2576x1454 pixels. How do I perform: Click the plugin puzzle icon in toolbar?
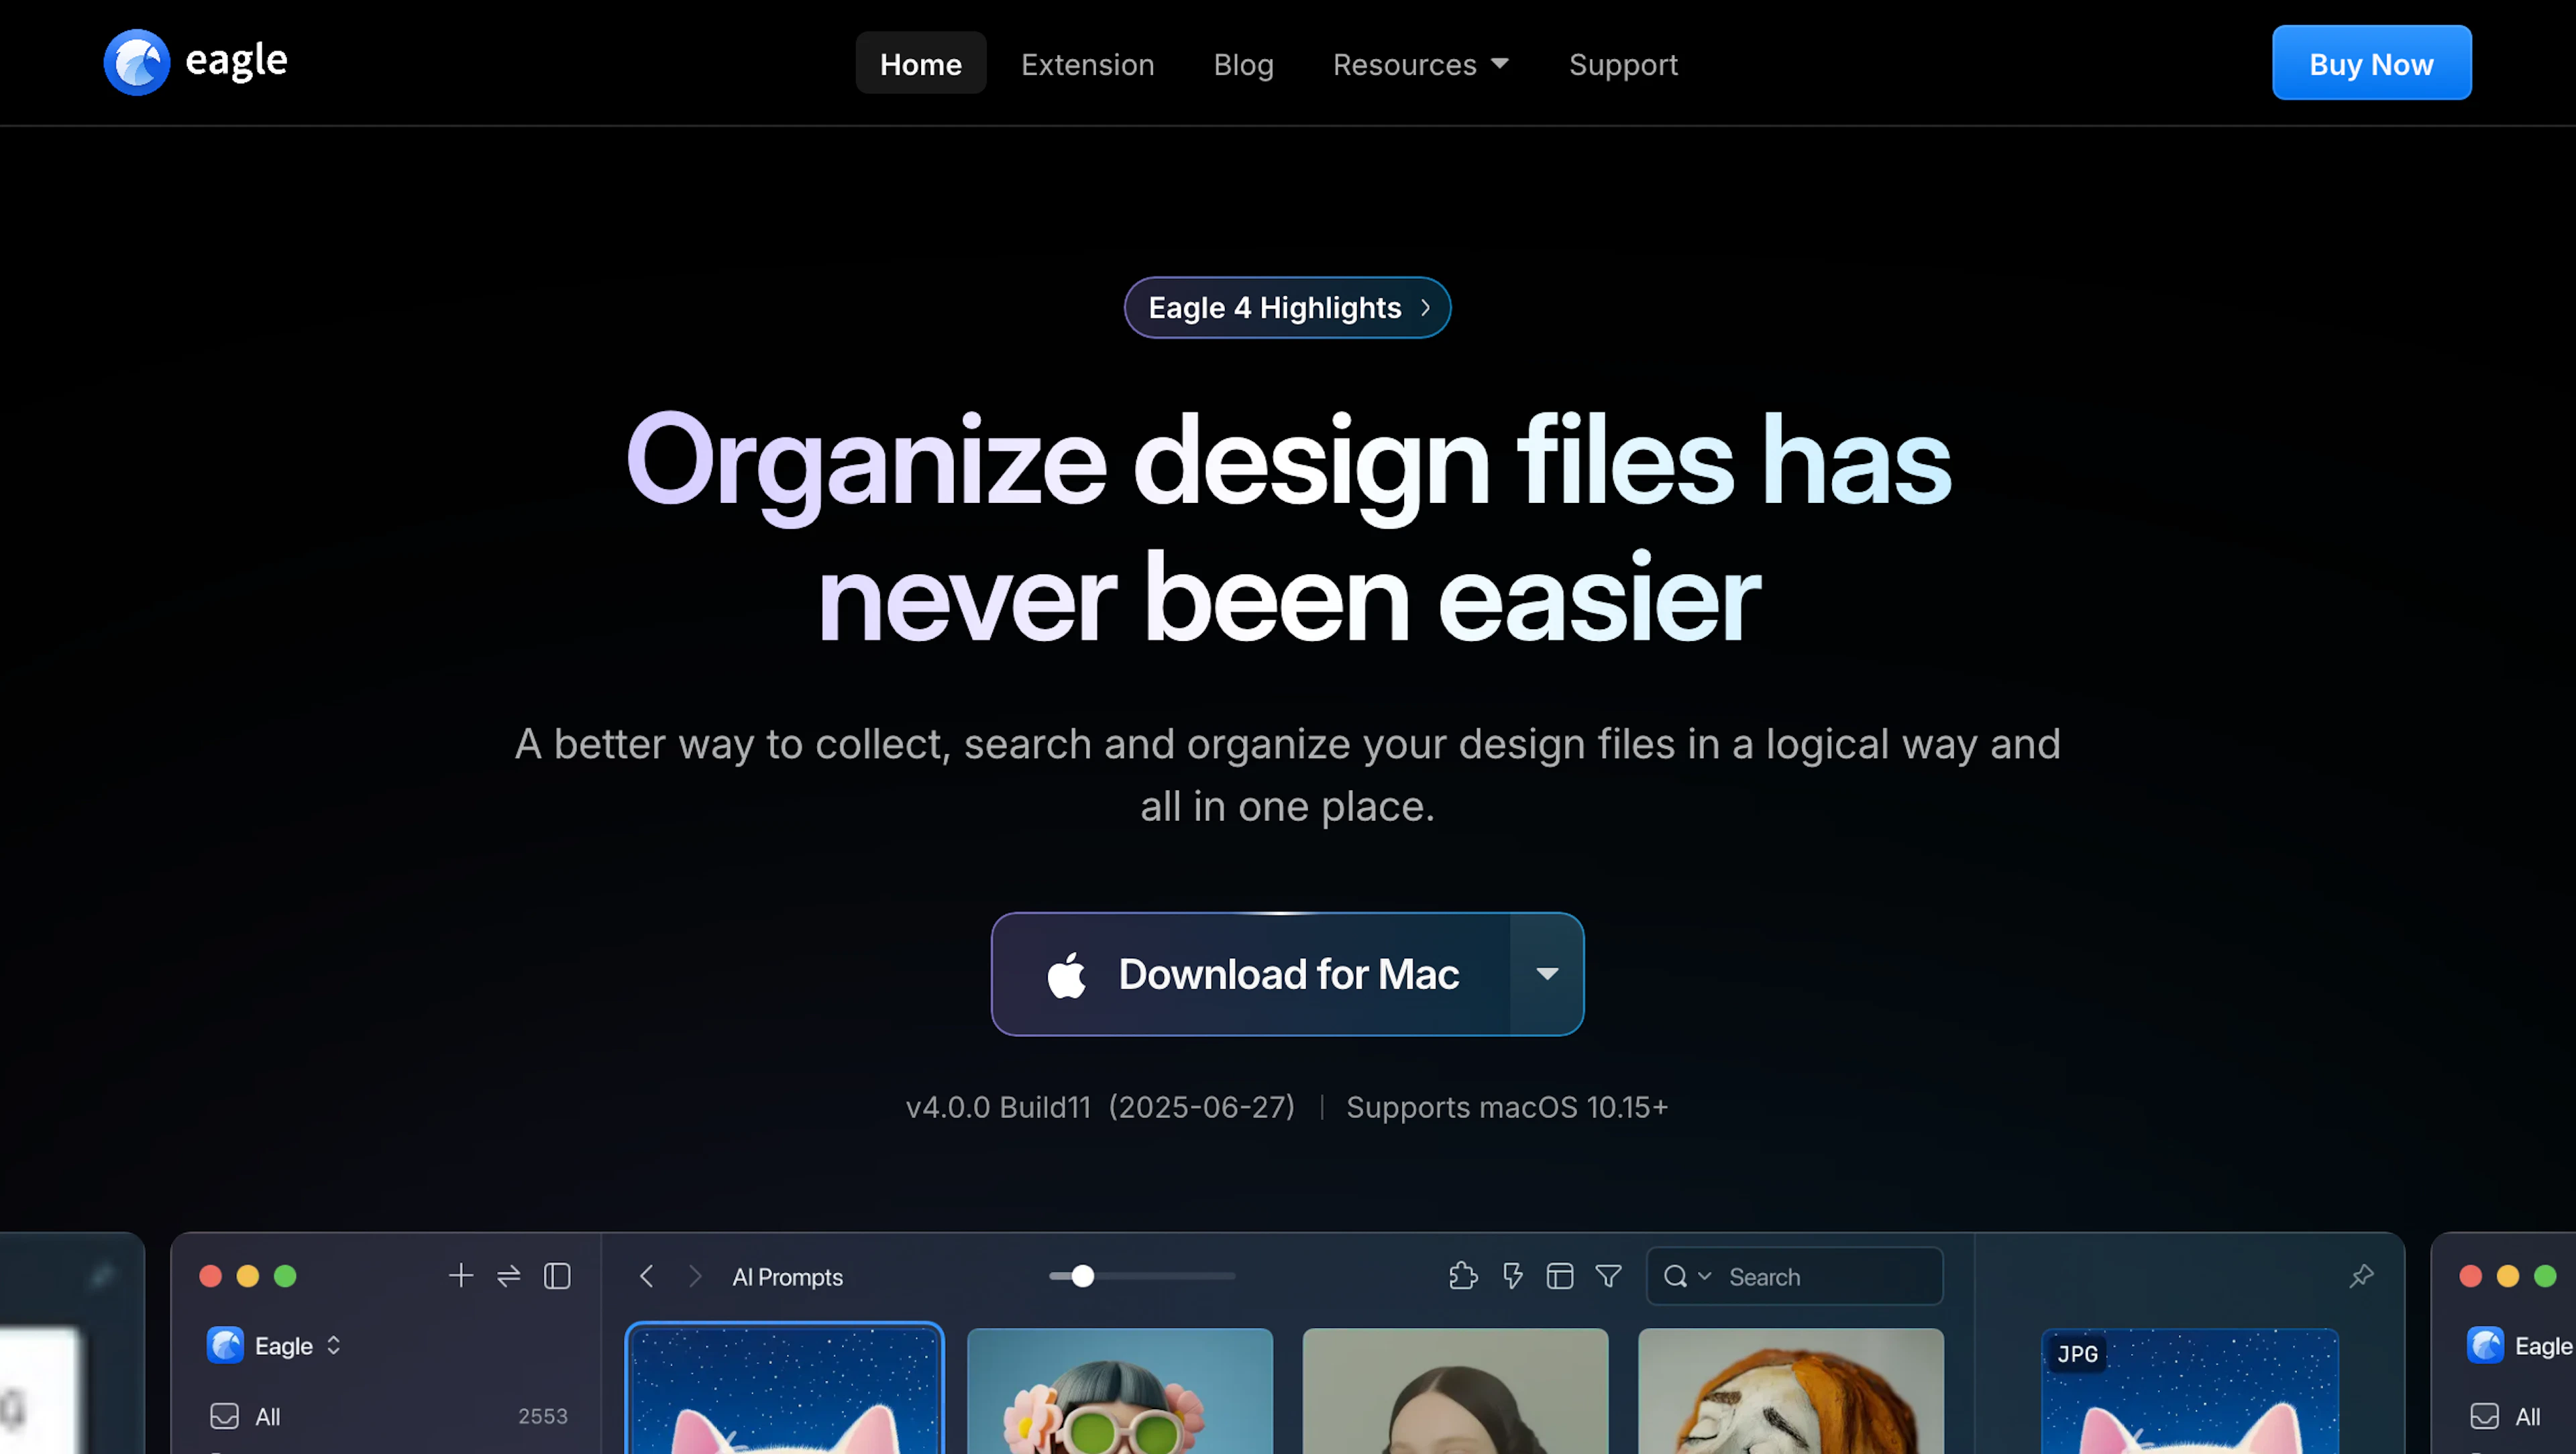pos(1463,1276)
